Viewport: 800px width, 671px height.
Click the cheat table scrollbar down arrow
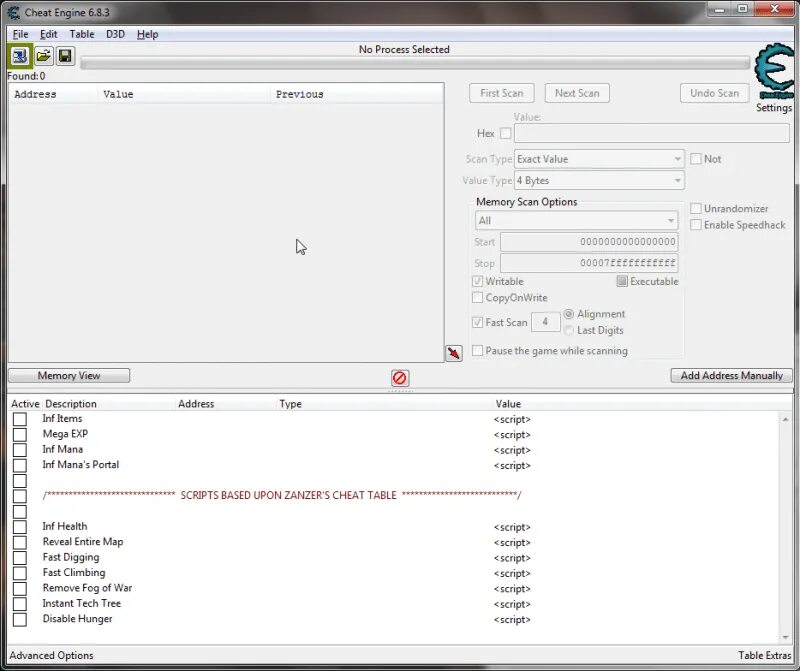point(785,637)
